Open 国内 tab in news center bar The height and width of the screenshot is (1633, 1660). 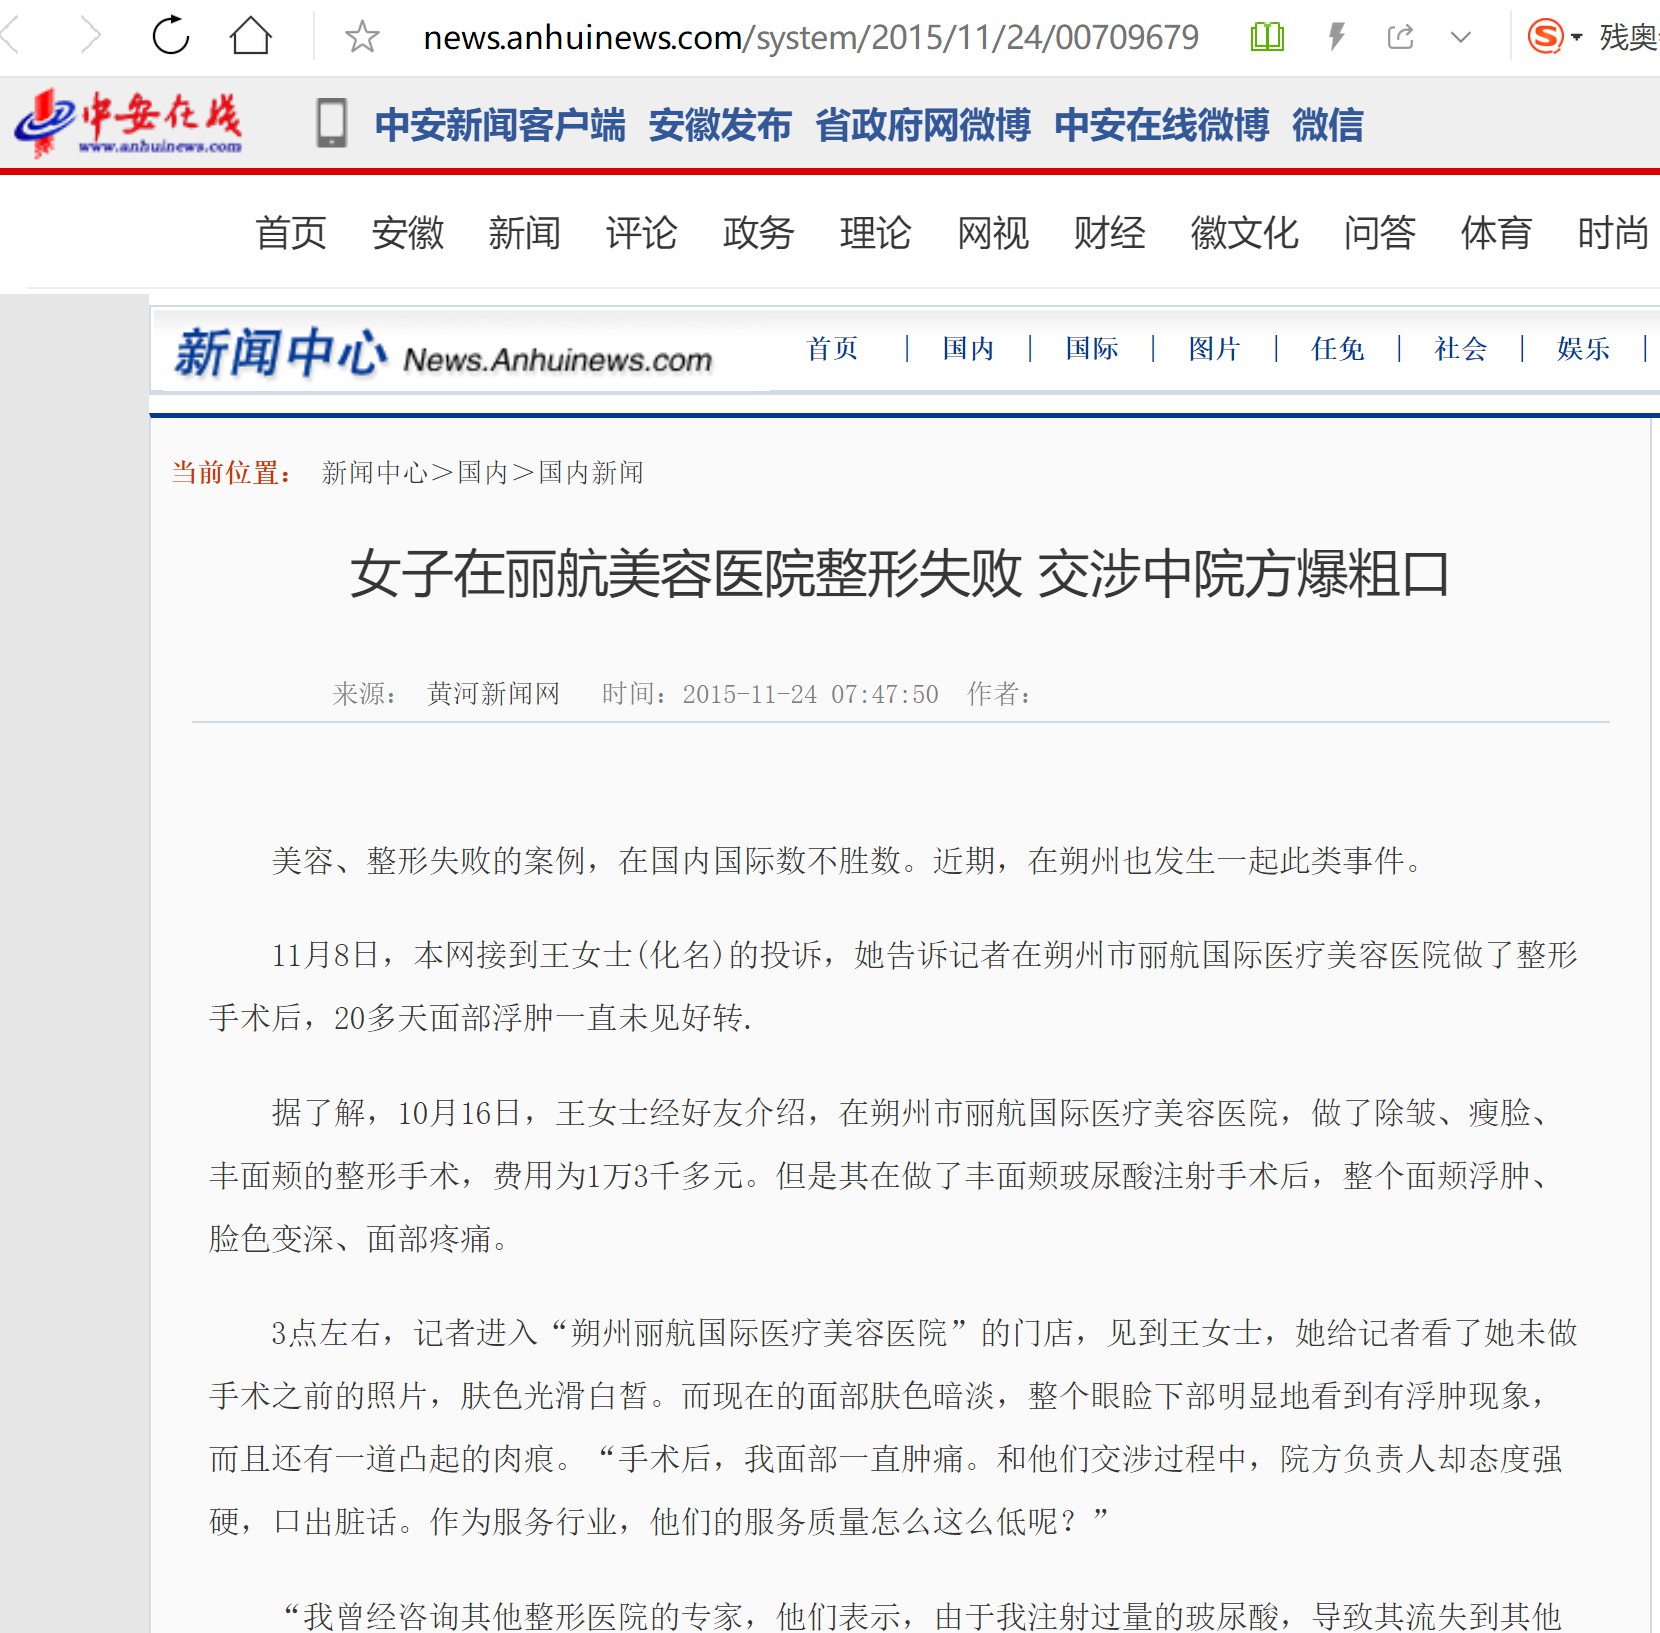click(x=968, y=349)
